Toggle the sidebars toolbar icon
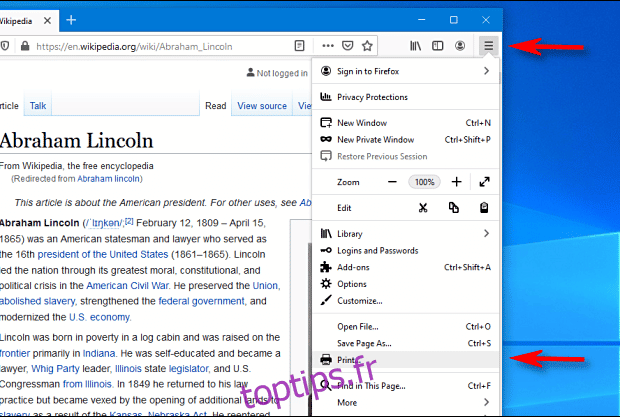620x417 pixels. coord(438,46)
